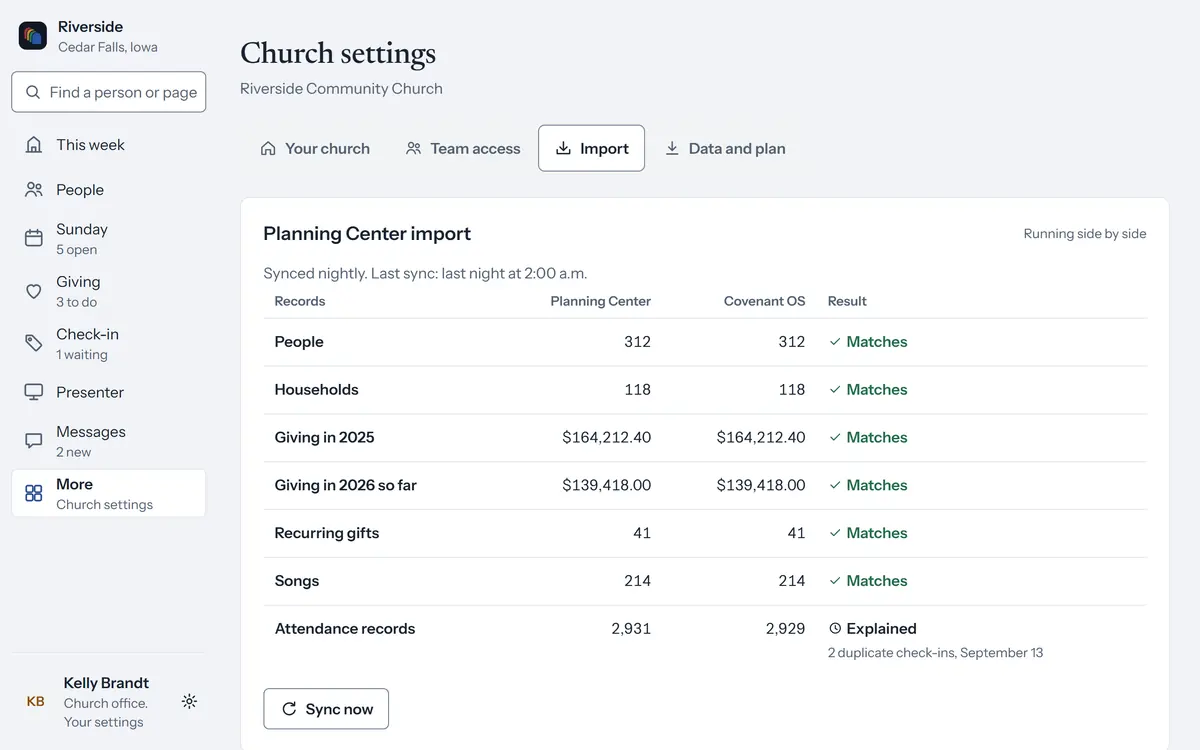
Task: Click the checkmark icon in People row
Action: click(x=835, y=342)
